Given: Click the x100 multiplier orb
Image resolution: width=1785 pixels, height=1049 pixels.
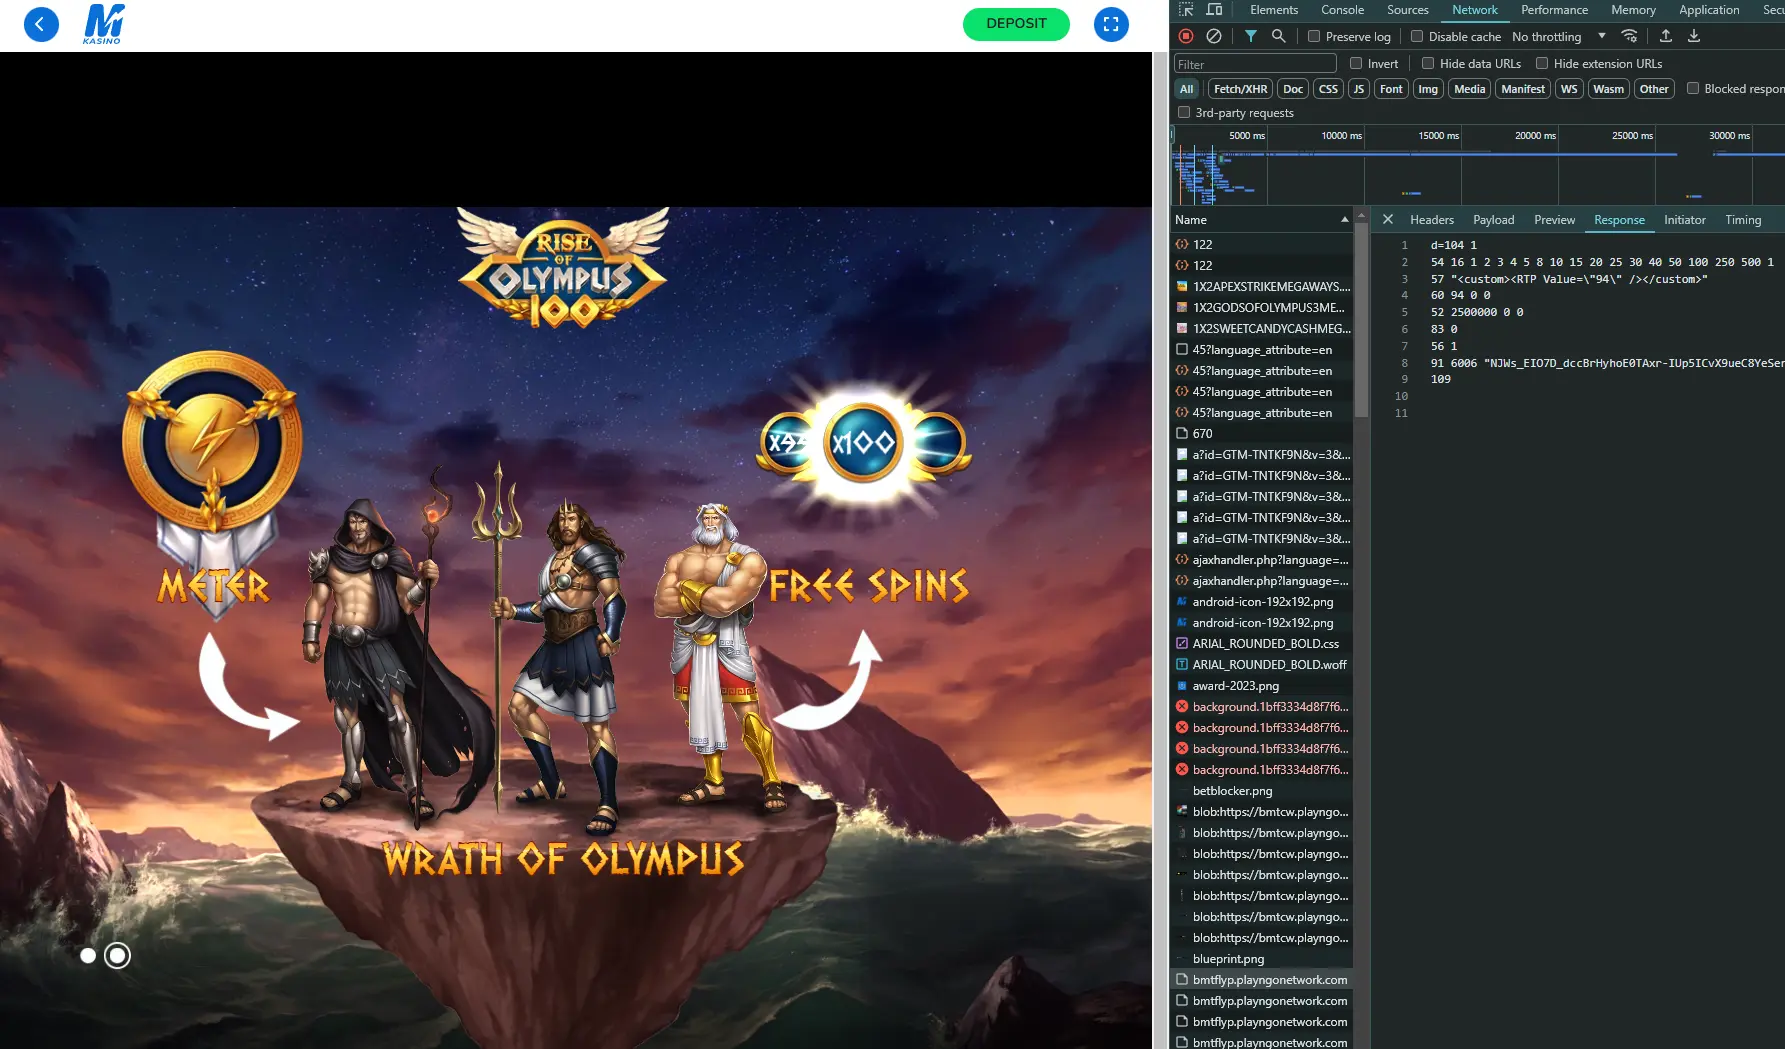Looking at the screenshot, I should tap(864, 443).
